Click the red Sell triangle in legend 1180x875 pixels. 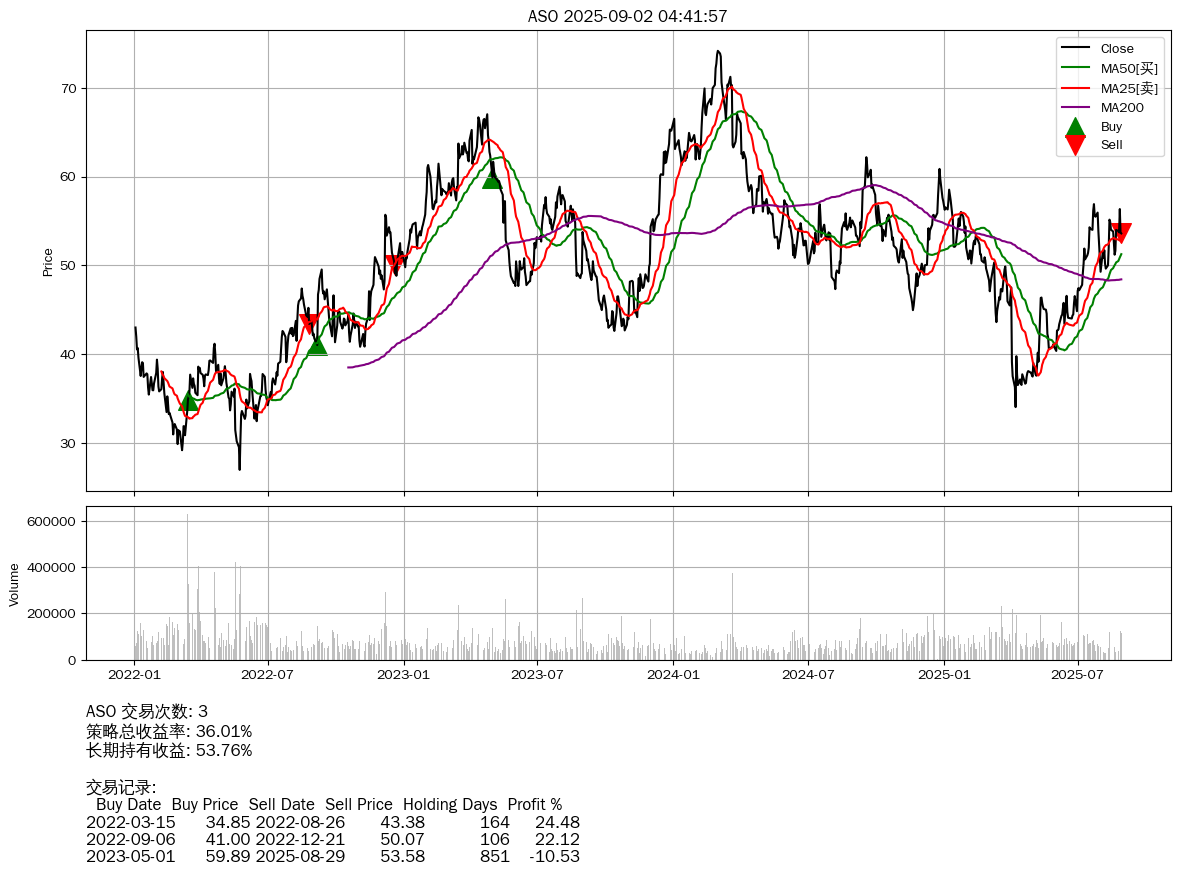click(1075, 145)
